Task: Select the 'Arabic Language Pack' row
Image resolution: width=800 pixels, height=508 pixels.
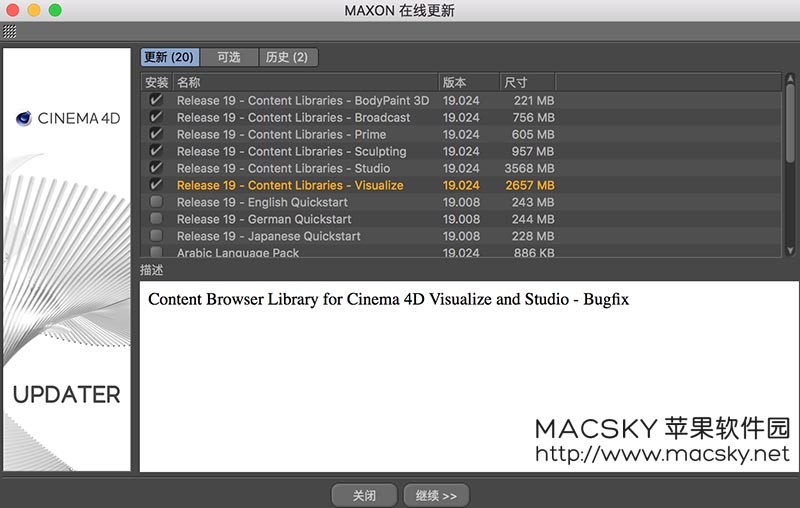Action: tap(461, 251)
